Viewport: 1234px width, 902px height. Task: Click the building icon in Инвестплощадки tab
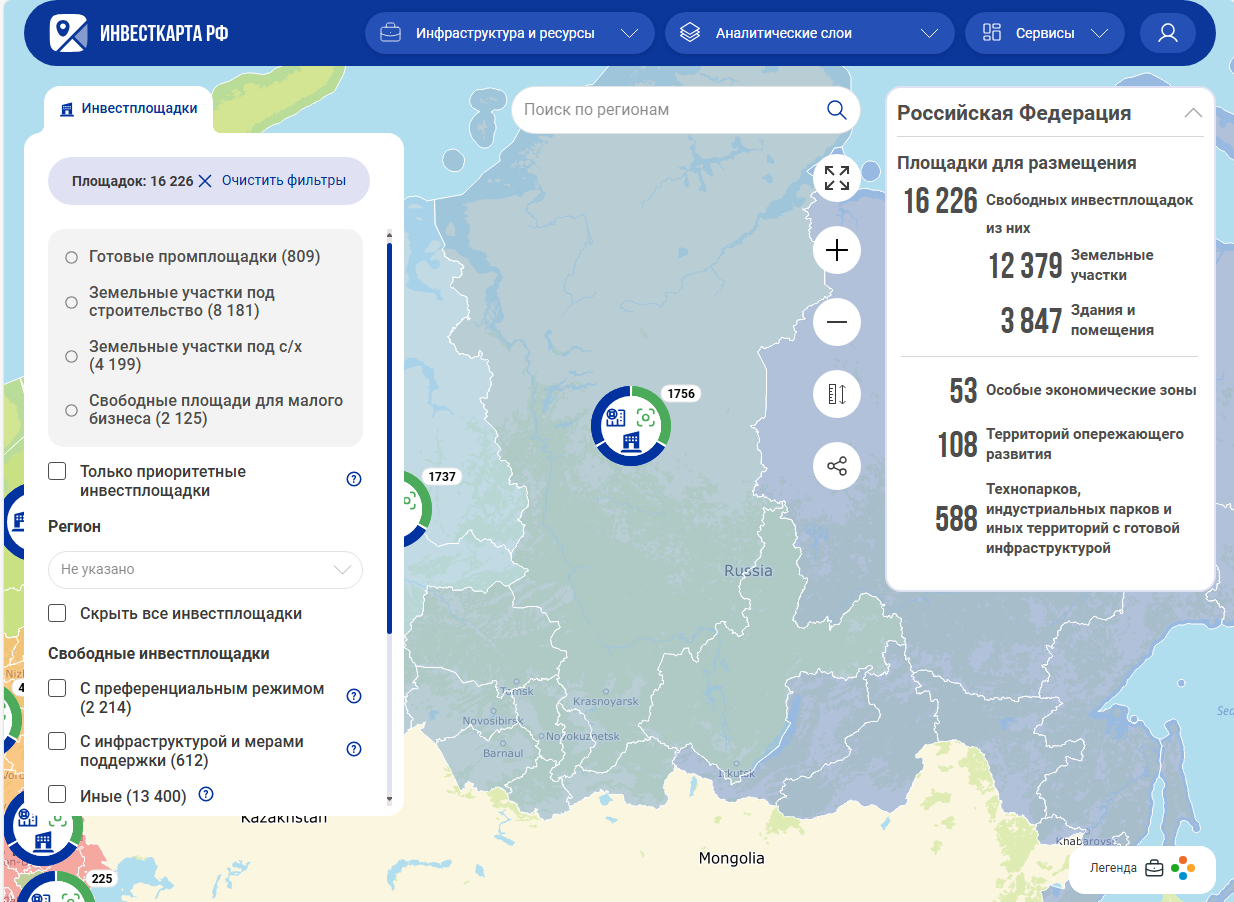[68, 109]
